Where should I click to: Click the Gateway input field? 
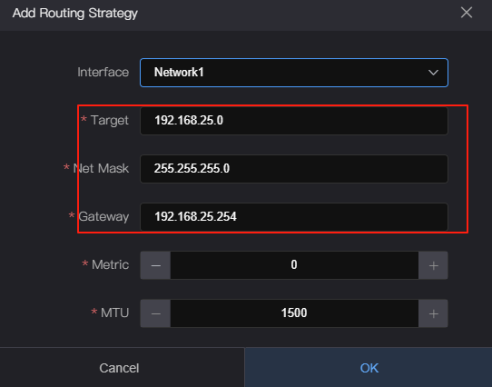(294, 217)
